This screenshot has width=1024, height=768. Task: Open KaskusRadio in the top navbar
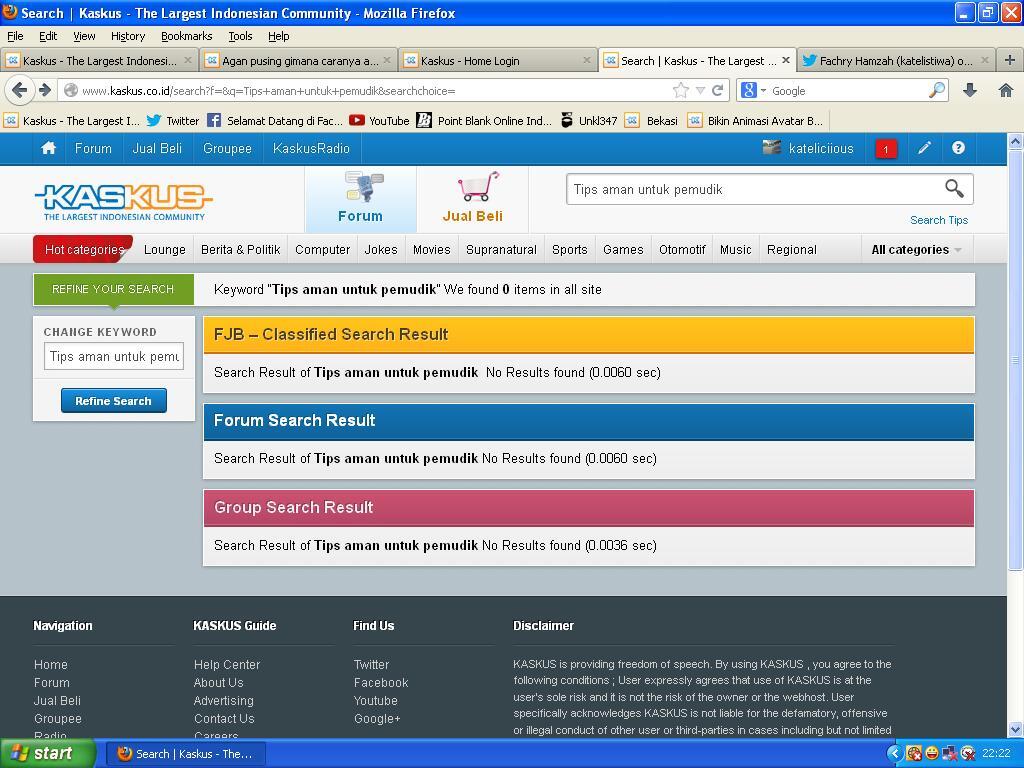click(312, 148)
